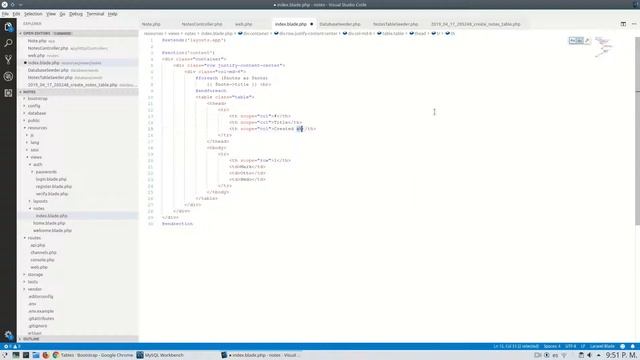This screenshot has height=360, width=640.
Task: Open the Terminal menu
Action: pyautogui.click(x=95, y=14)
